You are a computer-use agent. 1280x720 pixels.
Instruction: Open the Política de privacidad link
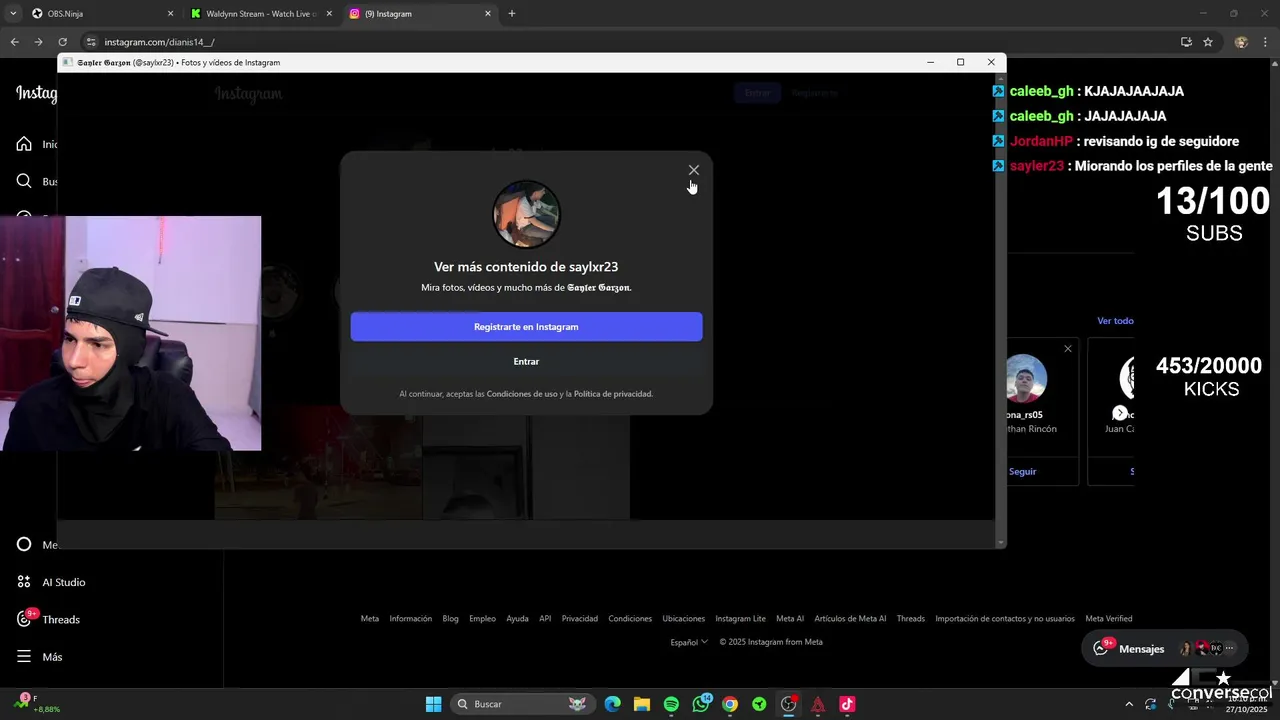[x=613, y=394]
